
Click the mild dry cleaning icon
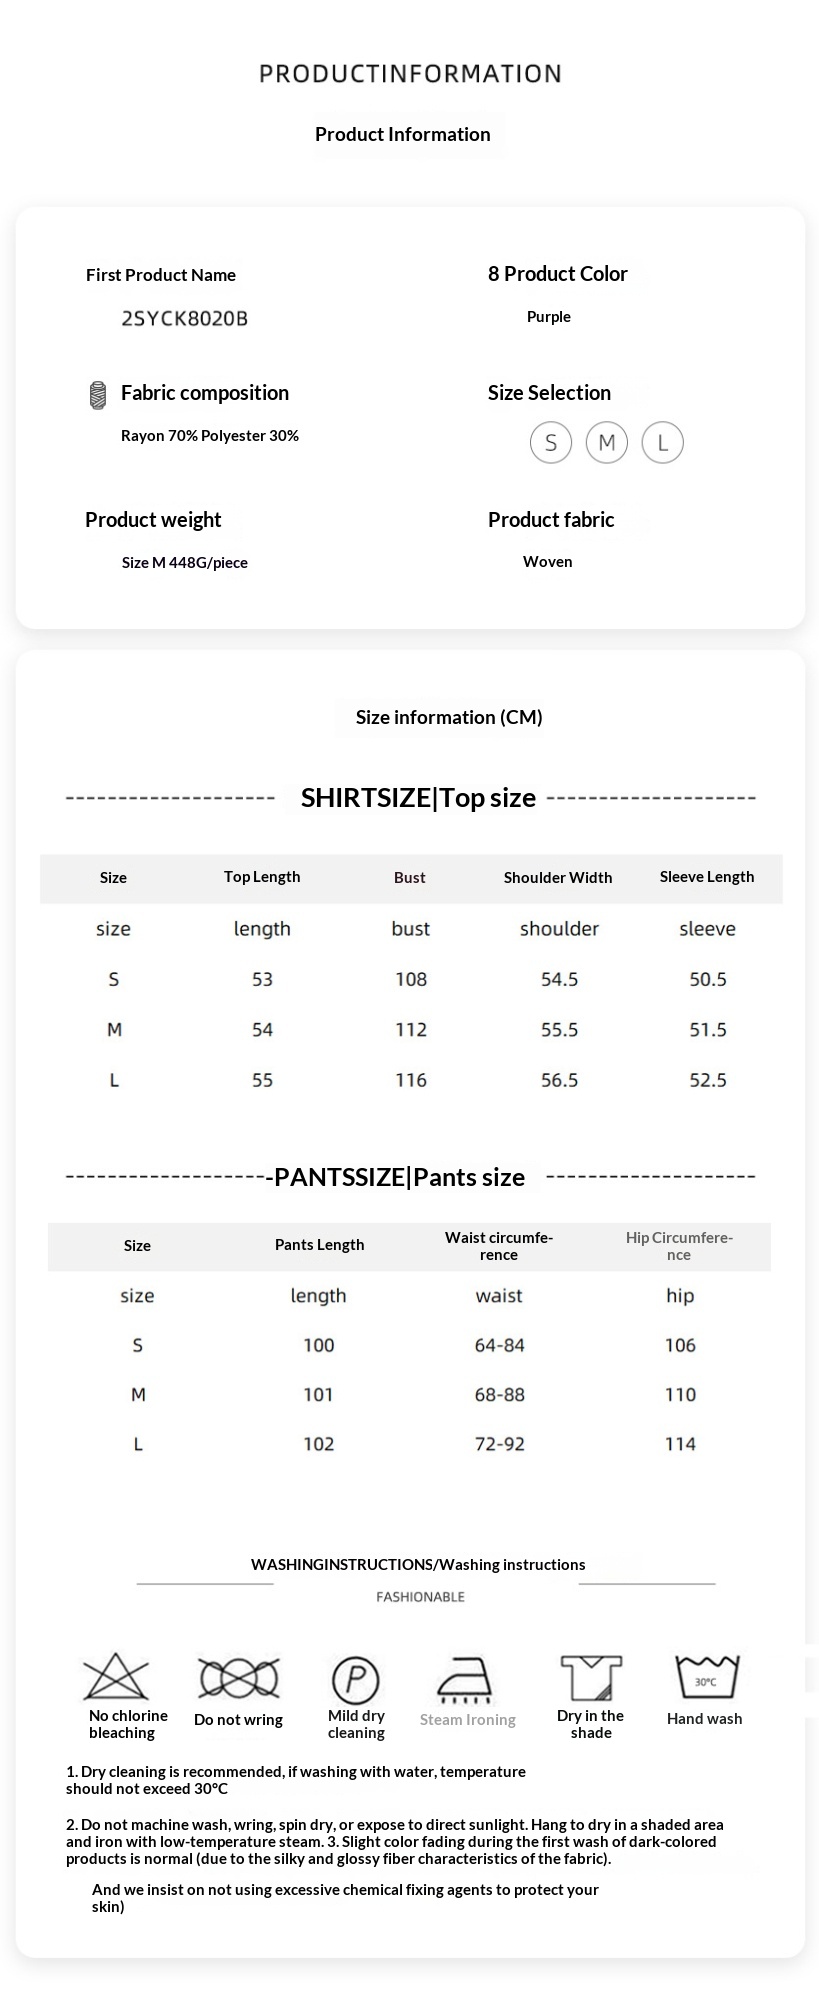[x=355, y=1679]
